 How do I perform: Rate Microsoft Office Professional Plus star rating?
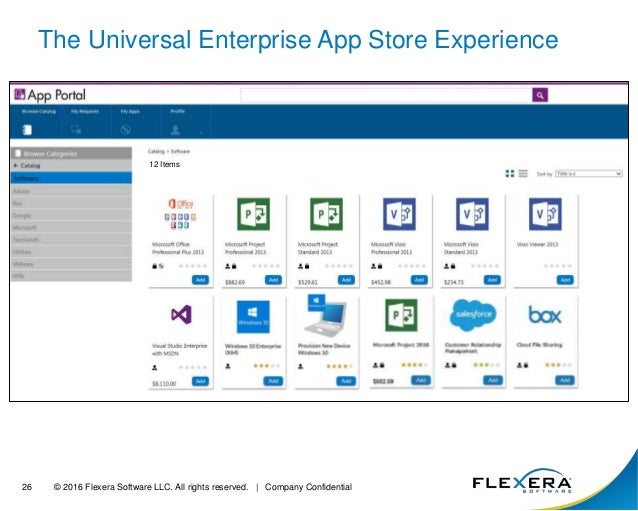[x=193, y=266]
